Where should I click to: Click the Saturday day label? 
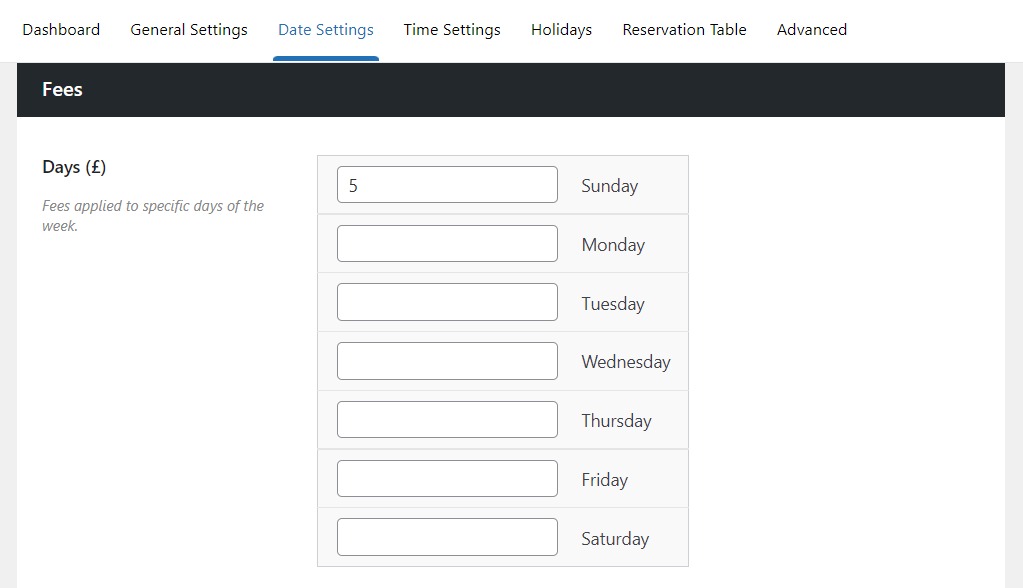tap(614, 539)
